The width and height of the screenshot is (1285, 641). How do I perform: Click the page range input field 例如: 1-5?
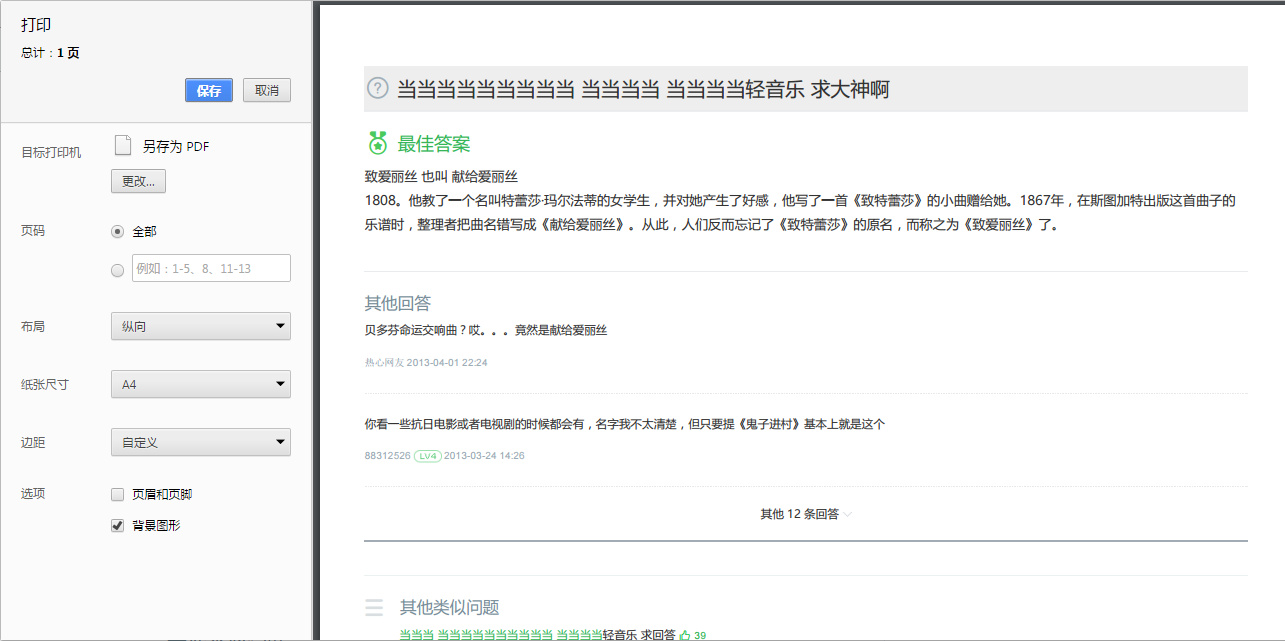210,268
